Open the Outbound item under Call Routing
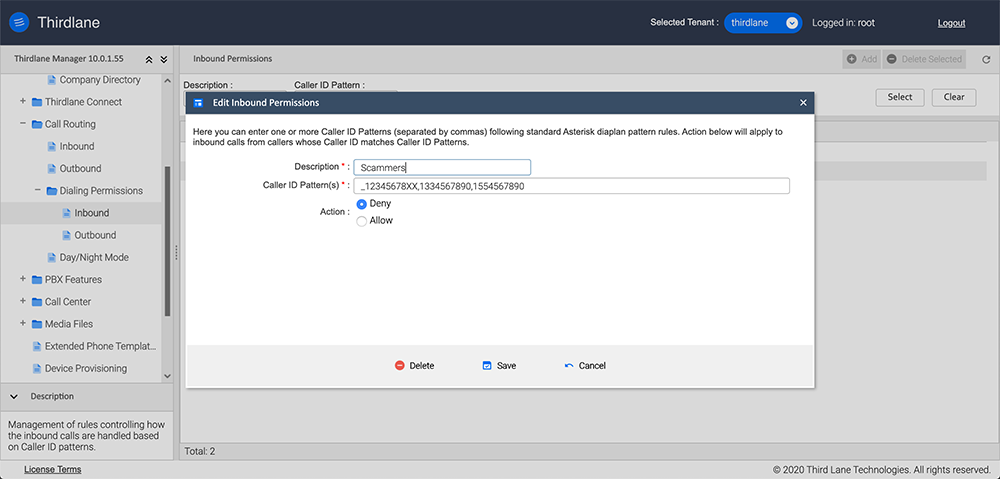 (x=80, y=168)
